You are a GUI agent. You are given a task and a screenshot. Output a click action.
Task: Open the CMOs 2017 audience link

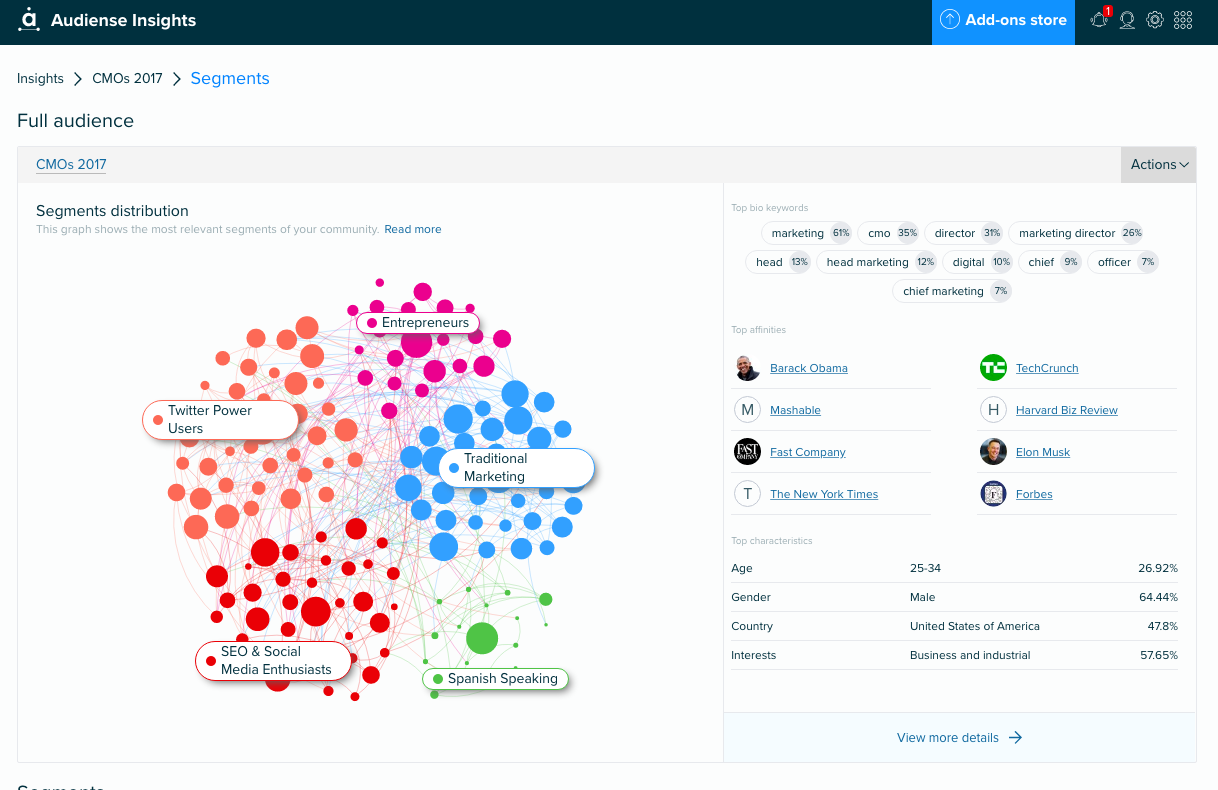click(x=71, y=165)
